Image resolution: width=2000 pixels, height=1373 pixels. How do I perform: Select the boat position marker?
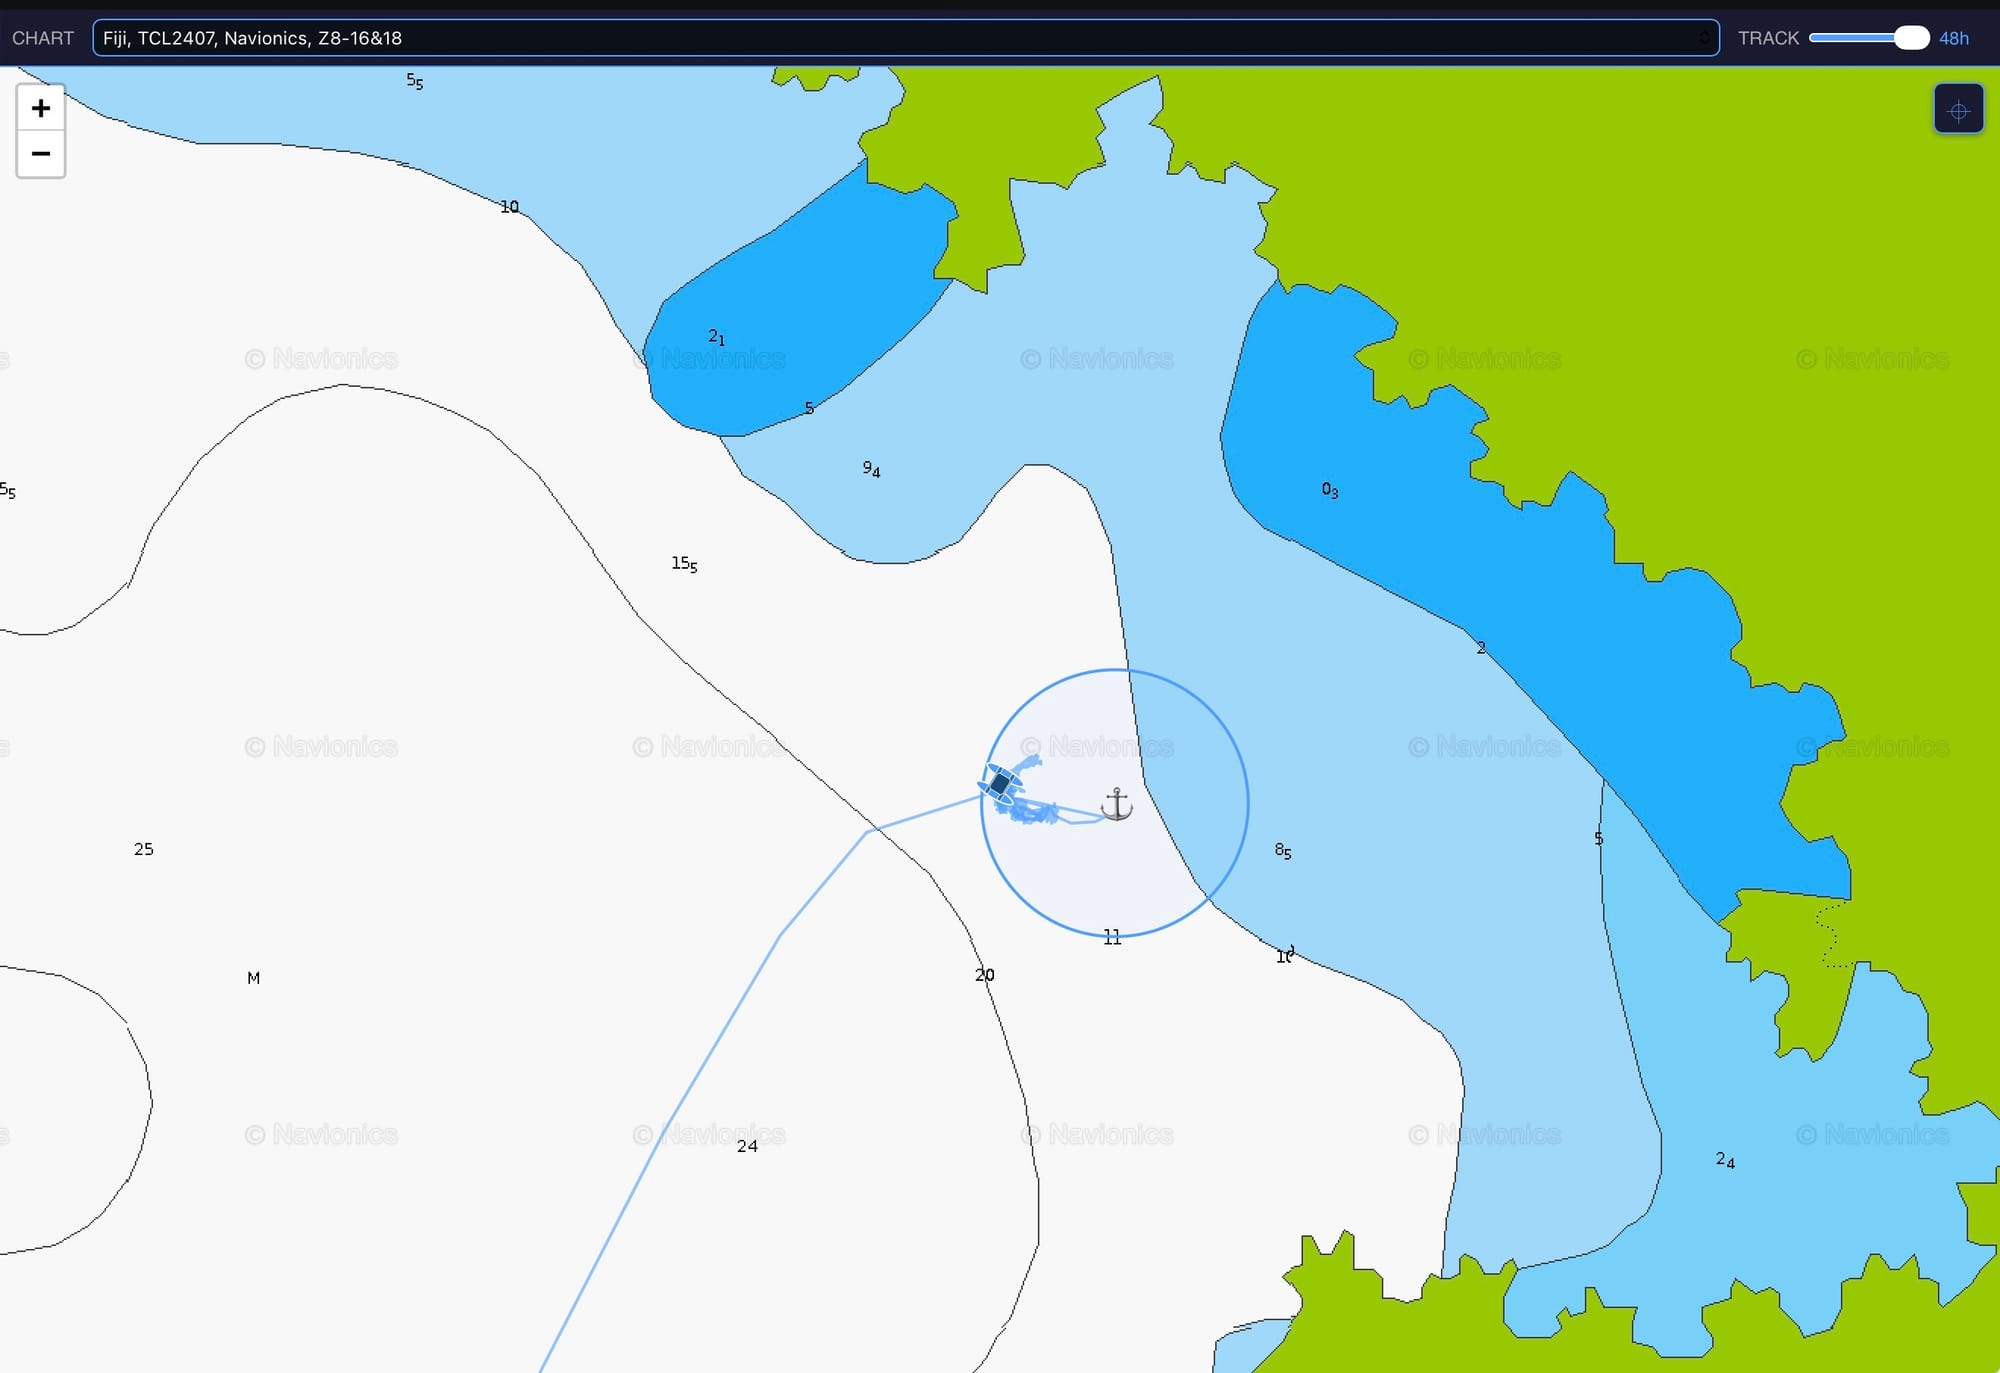point(1000,785)
